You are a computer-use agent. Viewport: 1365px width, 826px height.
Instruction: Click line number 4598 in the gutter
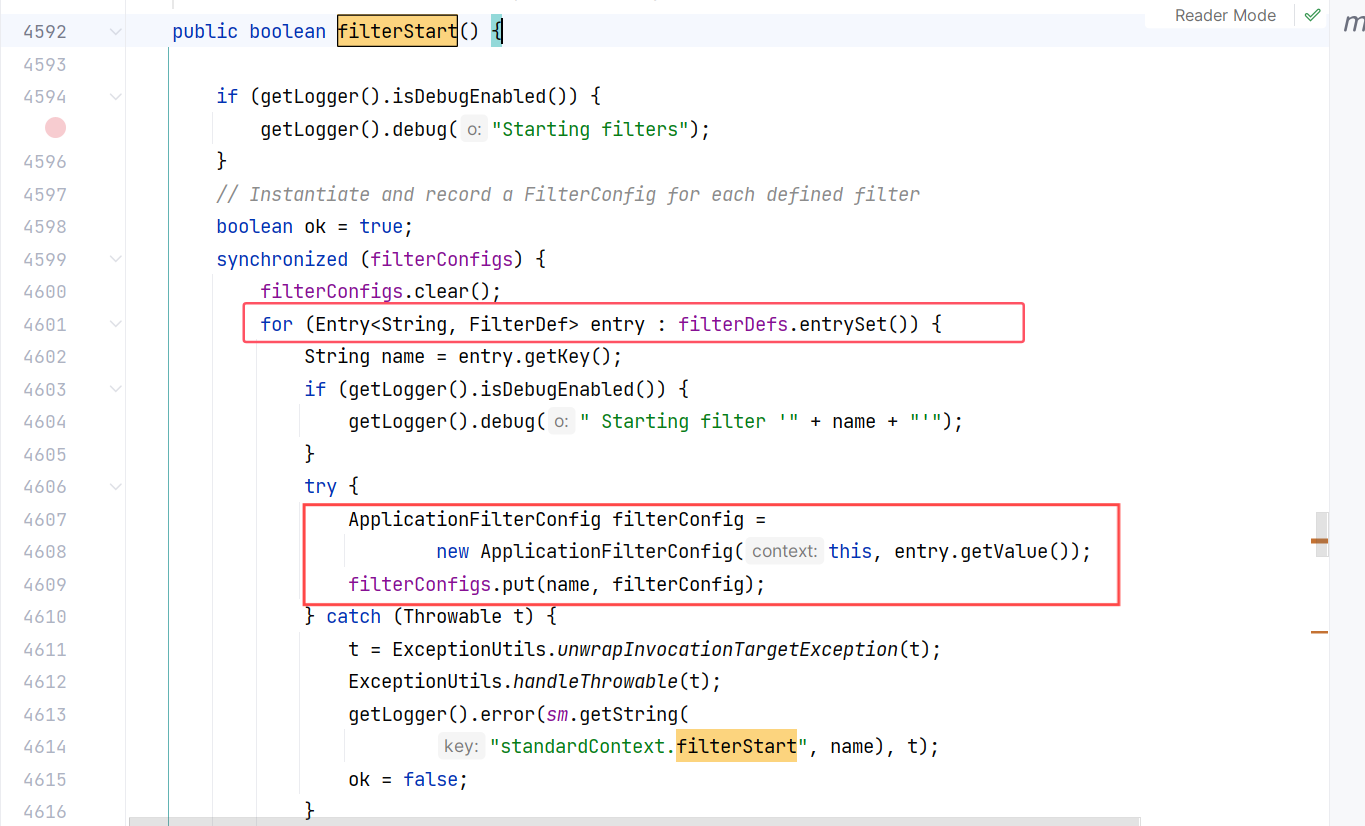coord(45,227)
